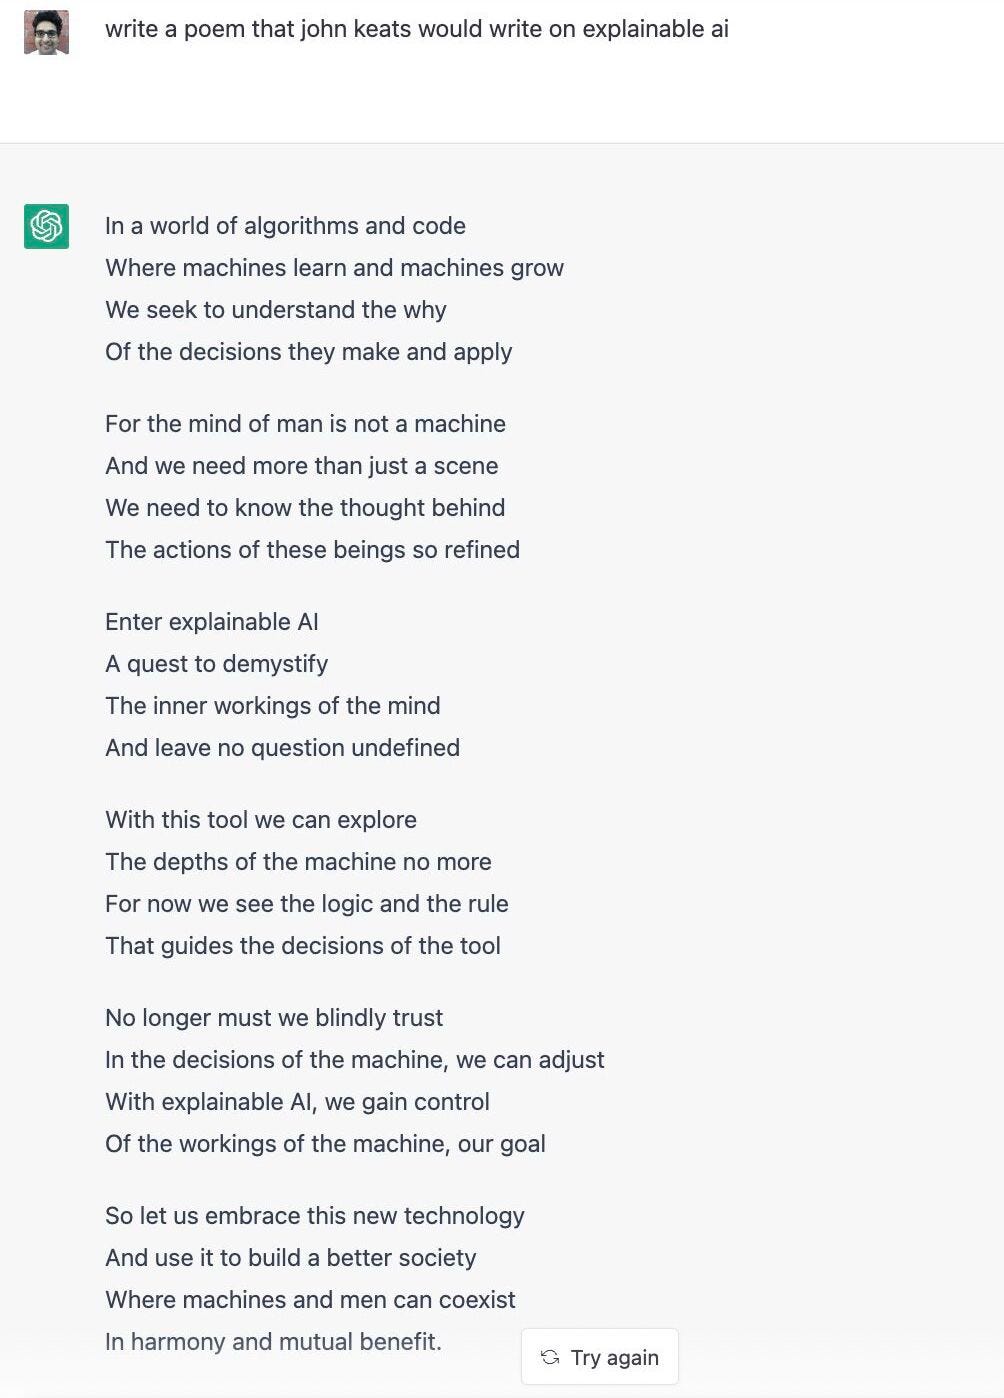Viewport: 1004px width, 1398px height.
Task: Click "So let us embrace this new technology"
Action: 314,1216
